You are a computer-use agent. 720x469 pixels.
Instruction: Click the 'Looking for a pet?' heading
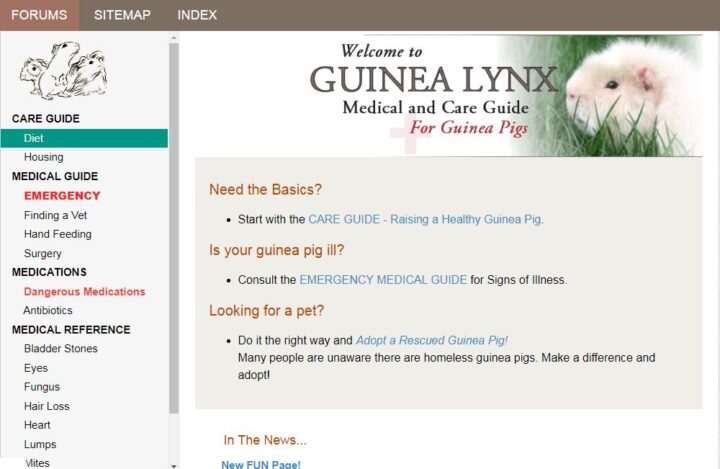point(266,311)
